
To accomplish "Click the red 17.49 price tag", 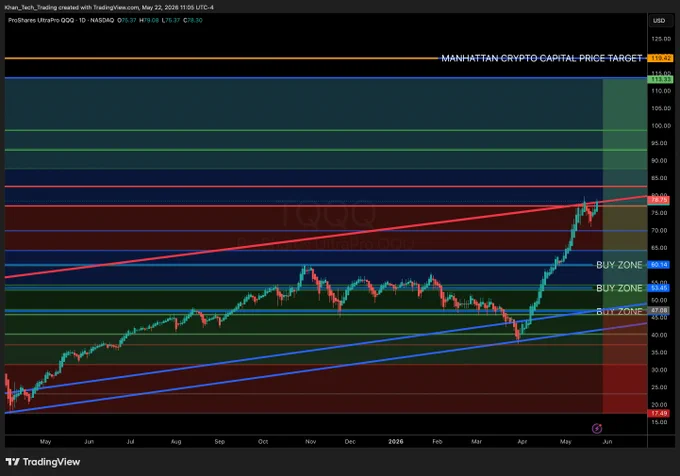I will pos(659,414).
